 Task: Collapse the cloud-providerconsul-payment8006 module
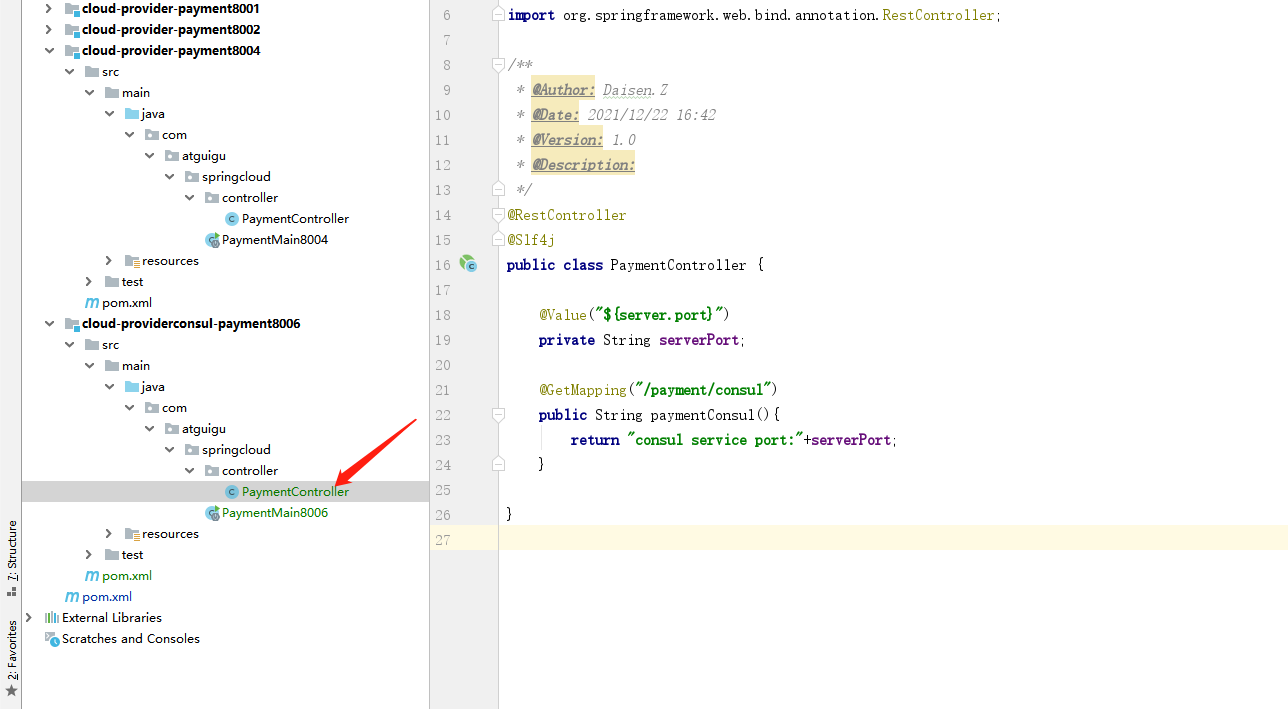point(49,324)
